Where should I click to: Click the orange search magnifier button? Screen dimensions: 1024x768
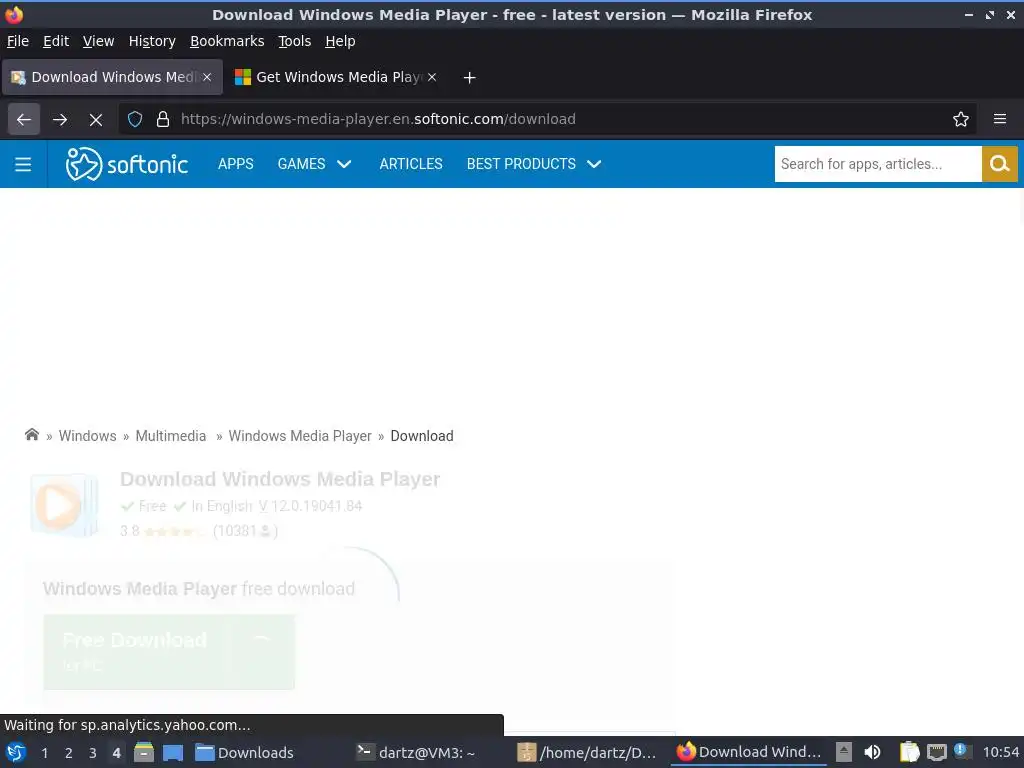click(x=999, y=164)
